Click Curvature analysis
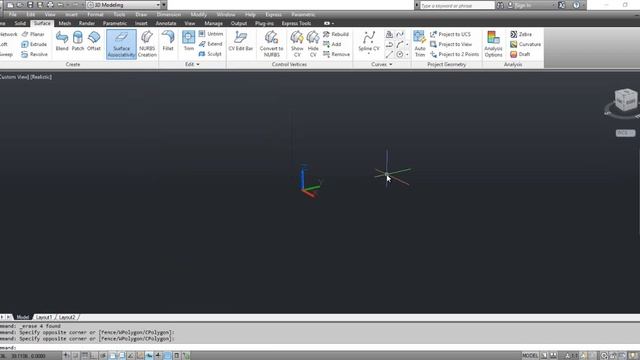This screenshot has height=360, width=640. [525, 44]
